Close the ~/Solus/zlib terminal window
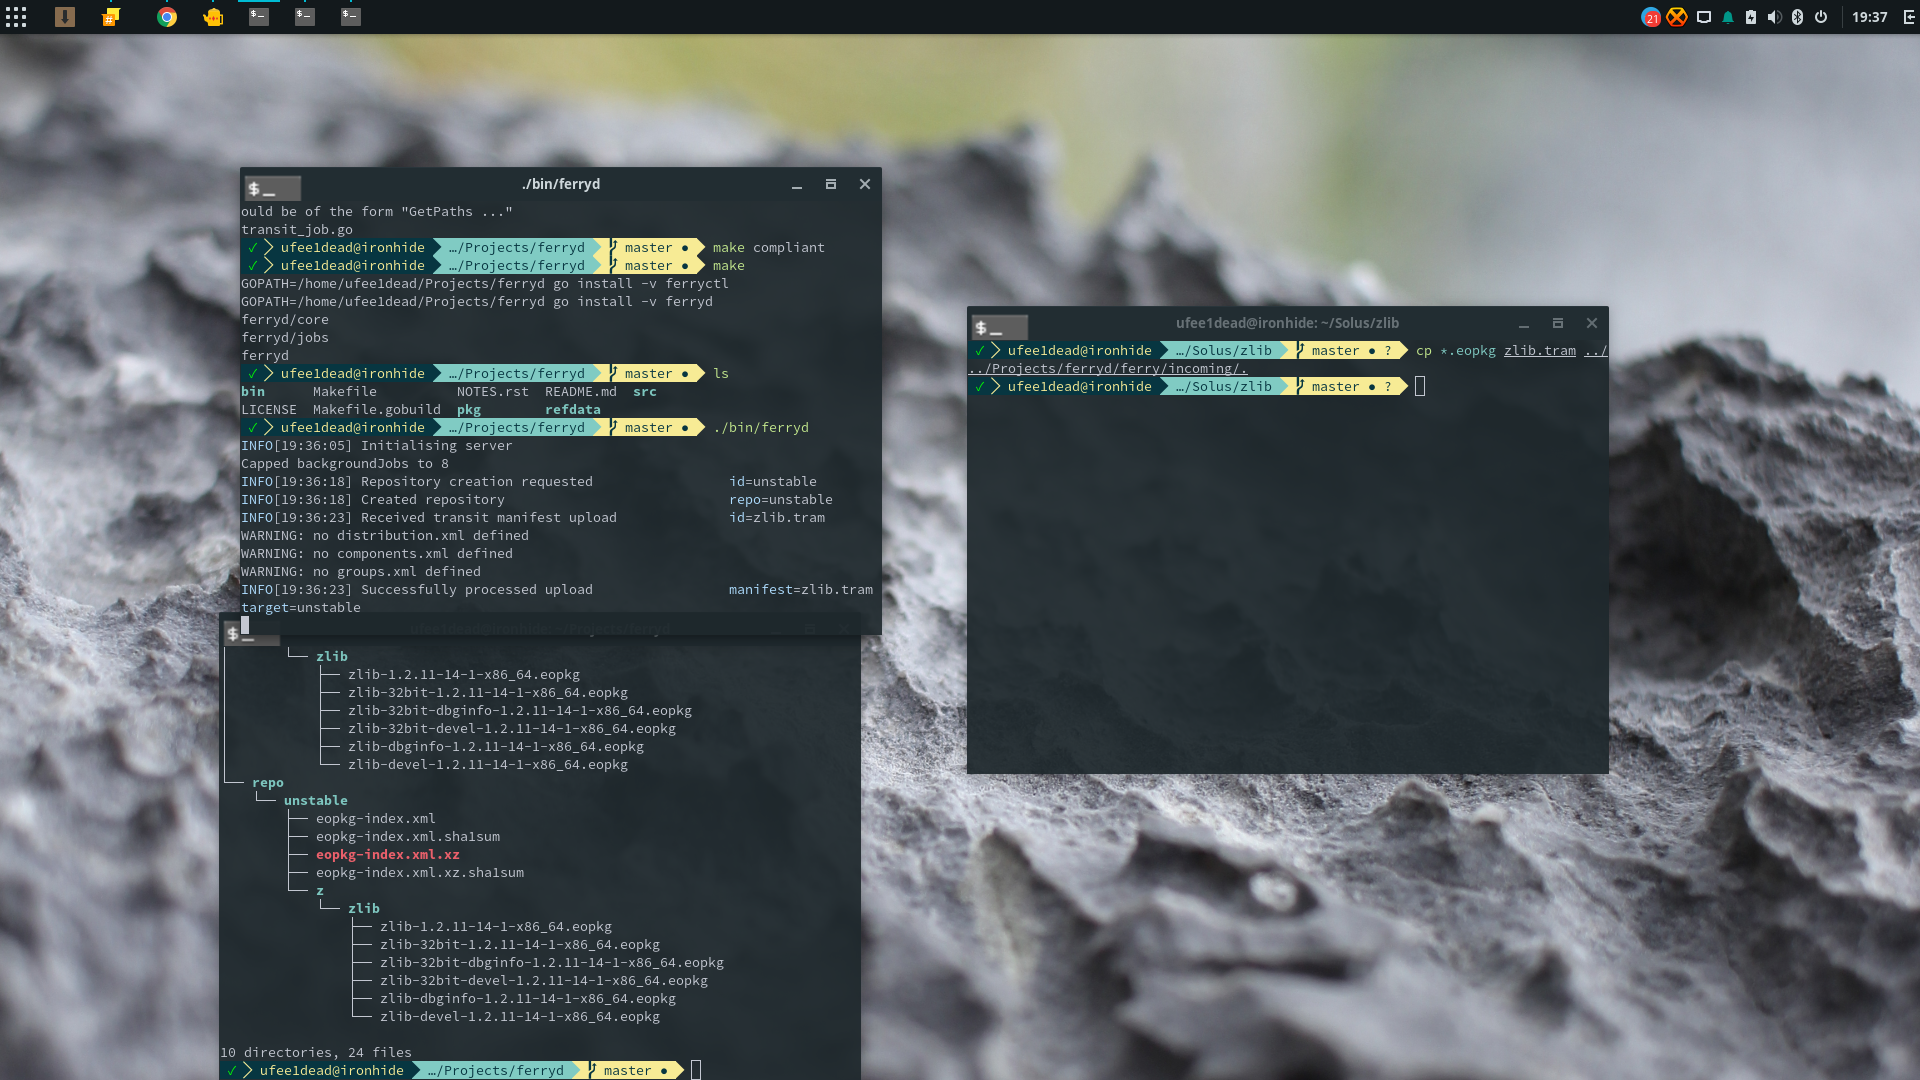 [1592, 323]
